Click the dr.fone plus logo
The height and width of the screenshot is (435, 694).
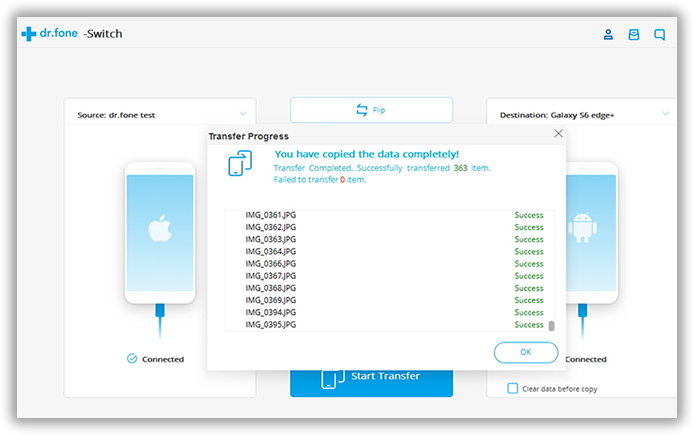tap(28, 34)
